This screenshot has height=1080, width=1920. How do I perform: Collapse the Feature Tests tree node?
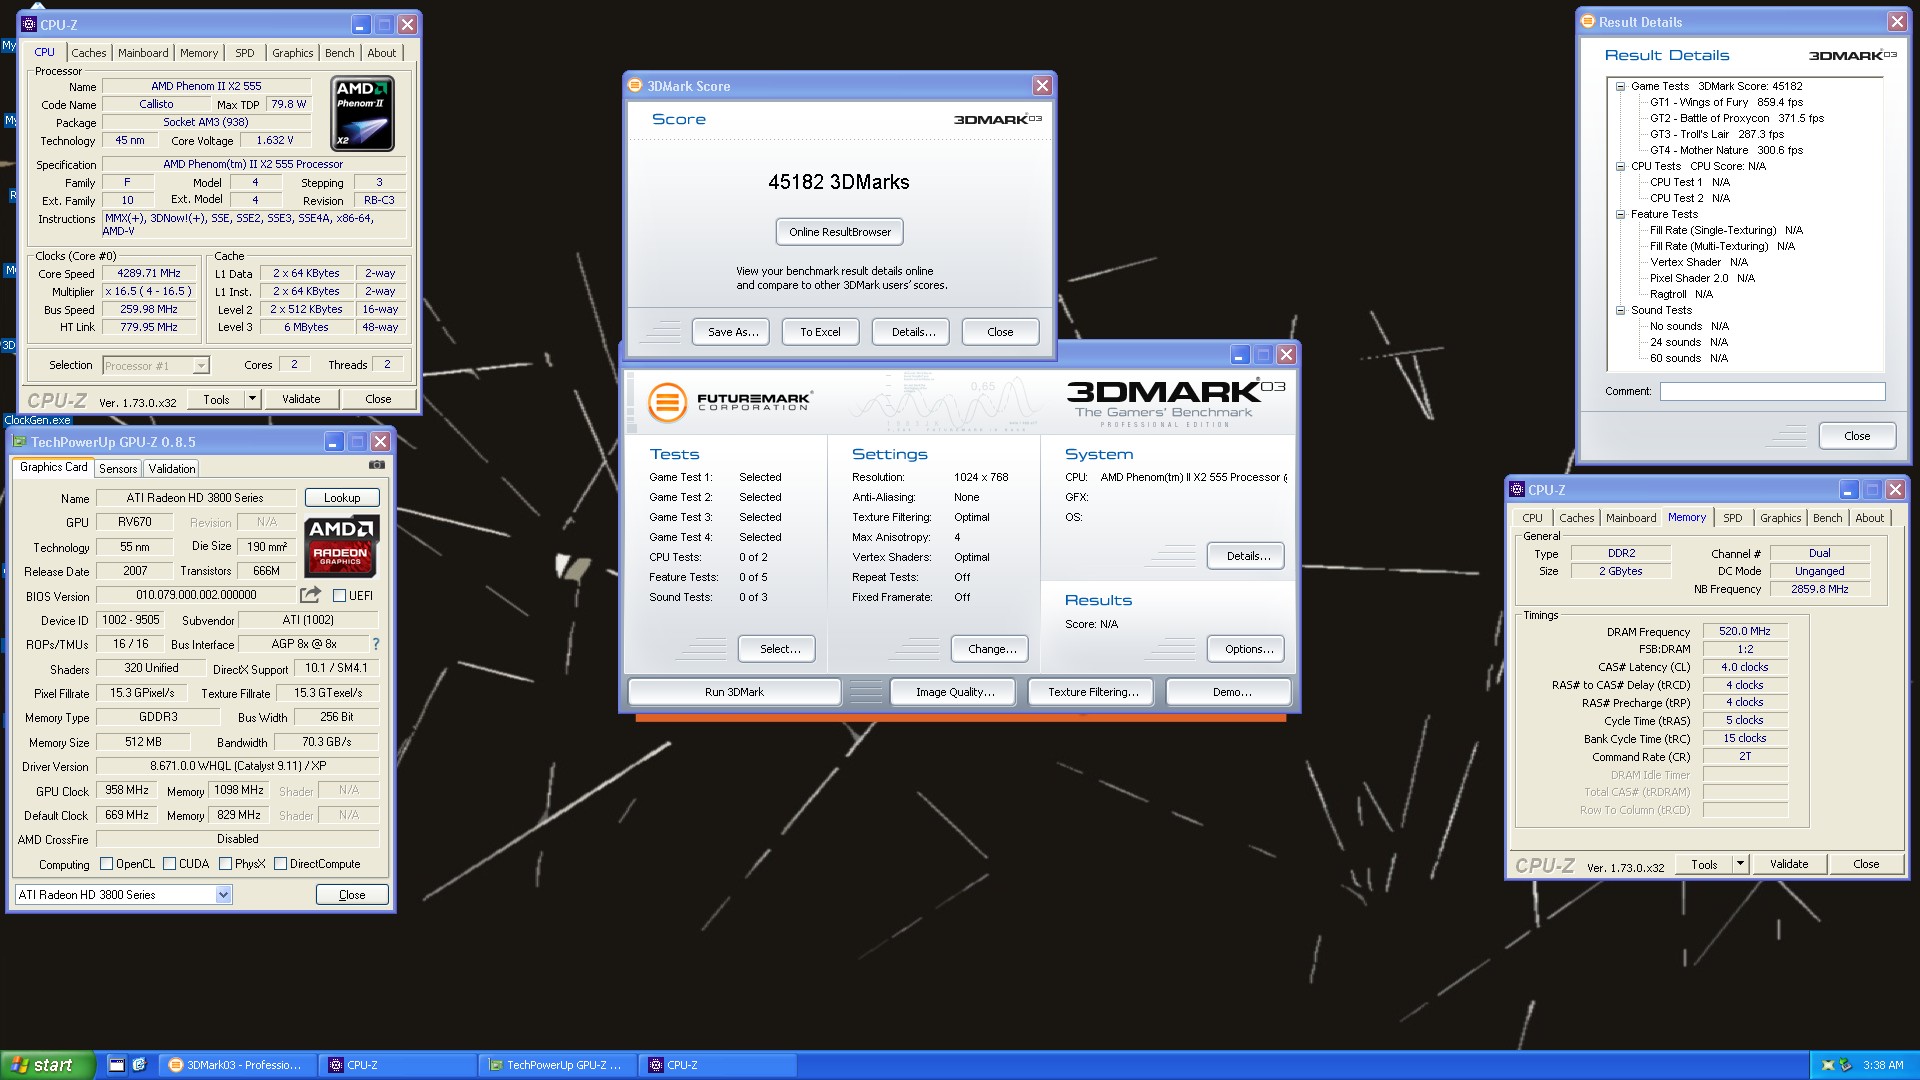[1620, 214]
